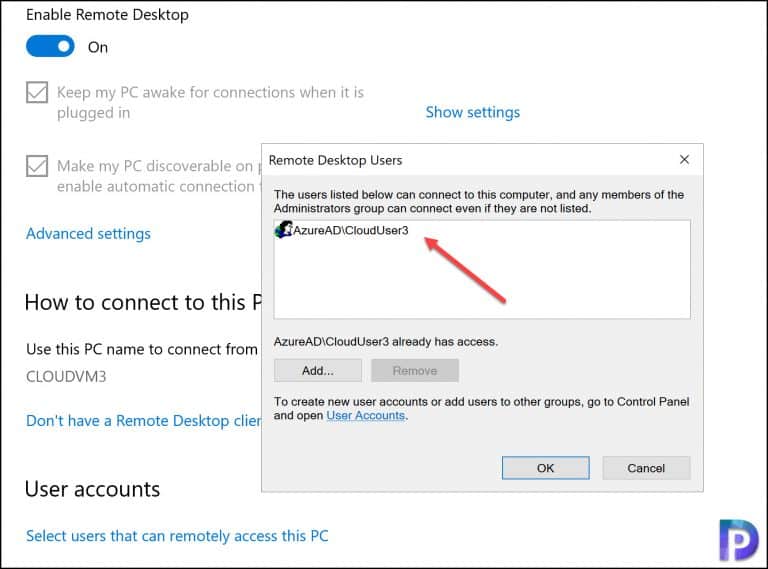Image resolution: width=768 pixels, height=569 pixels.
Task: Click the 'already has access' status text
Action: tap(386, 342)
